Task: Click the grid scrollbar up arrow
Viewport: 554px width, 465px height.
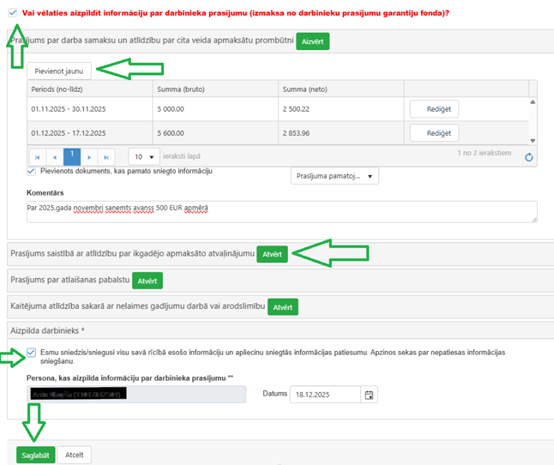Action: tap(532, 102)
